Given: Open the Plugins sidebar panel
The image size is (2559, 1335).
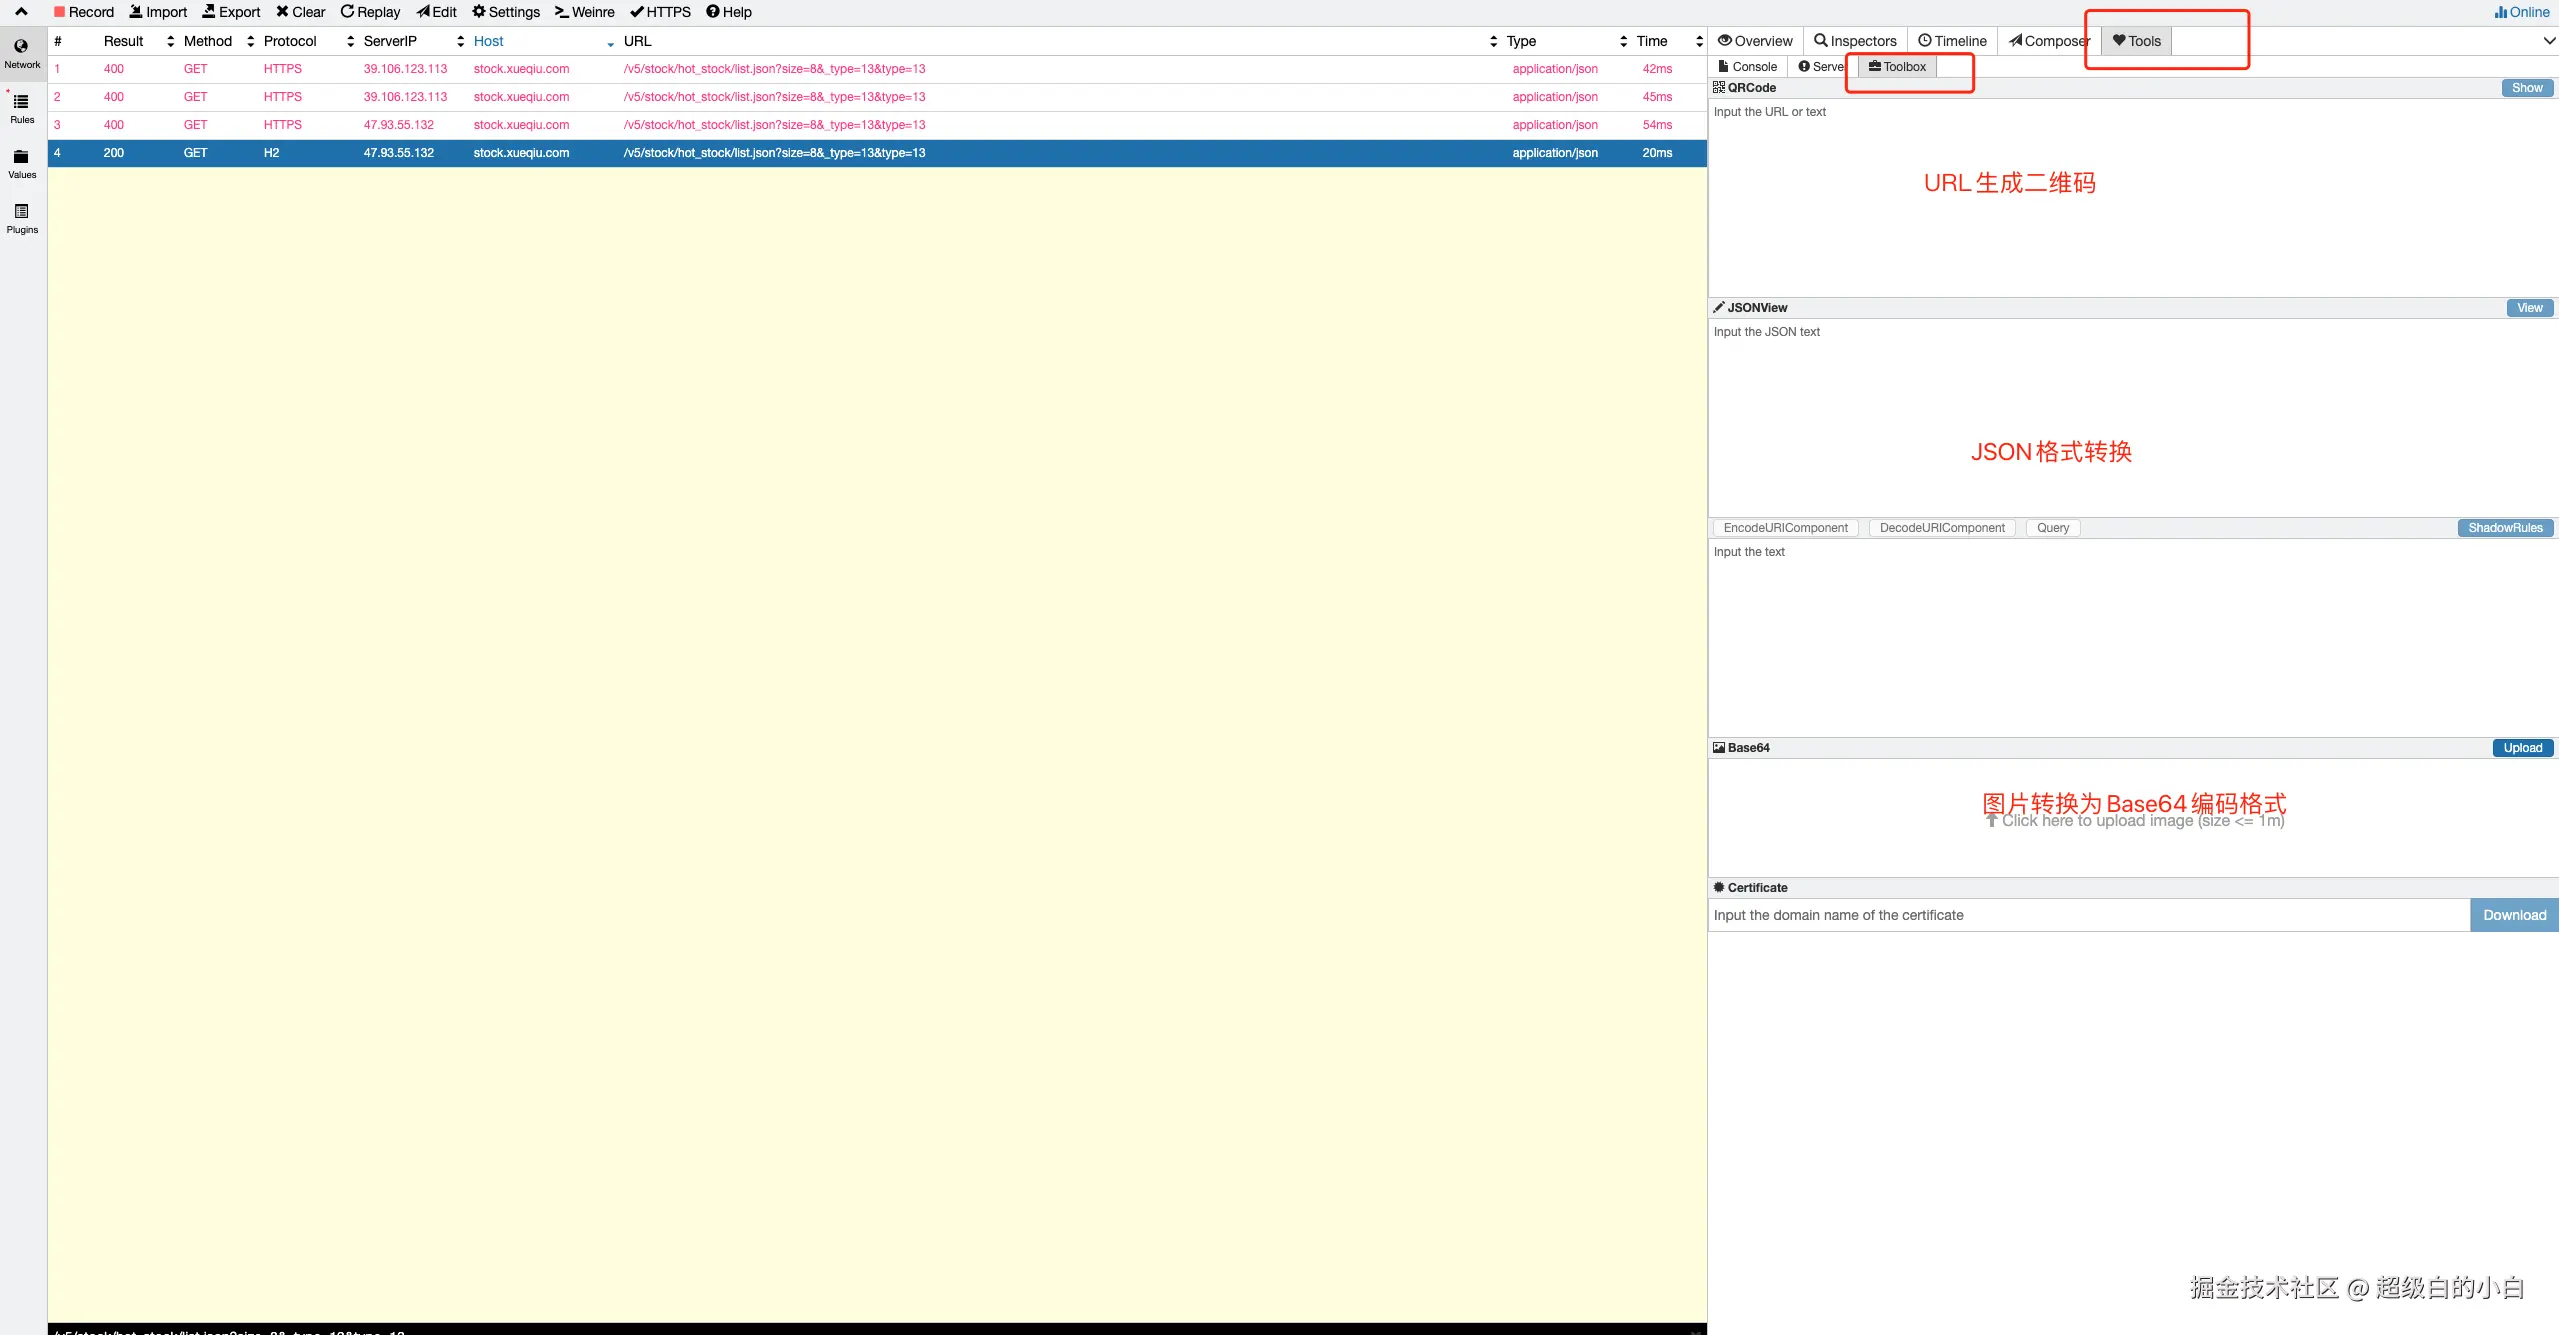Looking at the screenshot, I should pyautogui.click(x=21, y=218).
